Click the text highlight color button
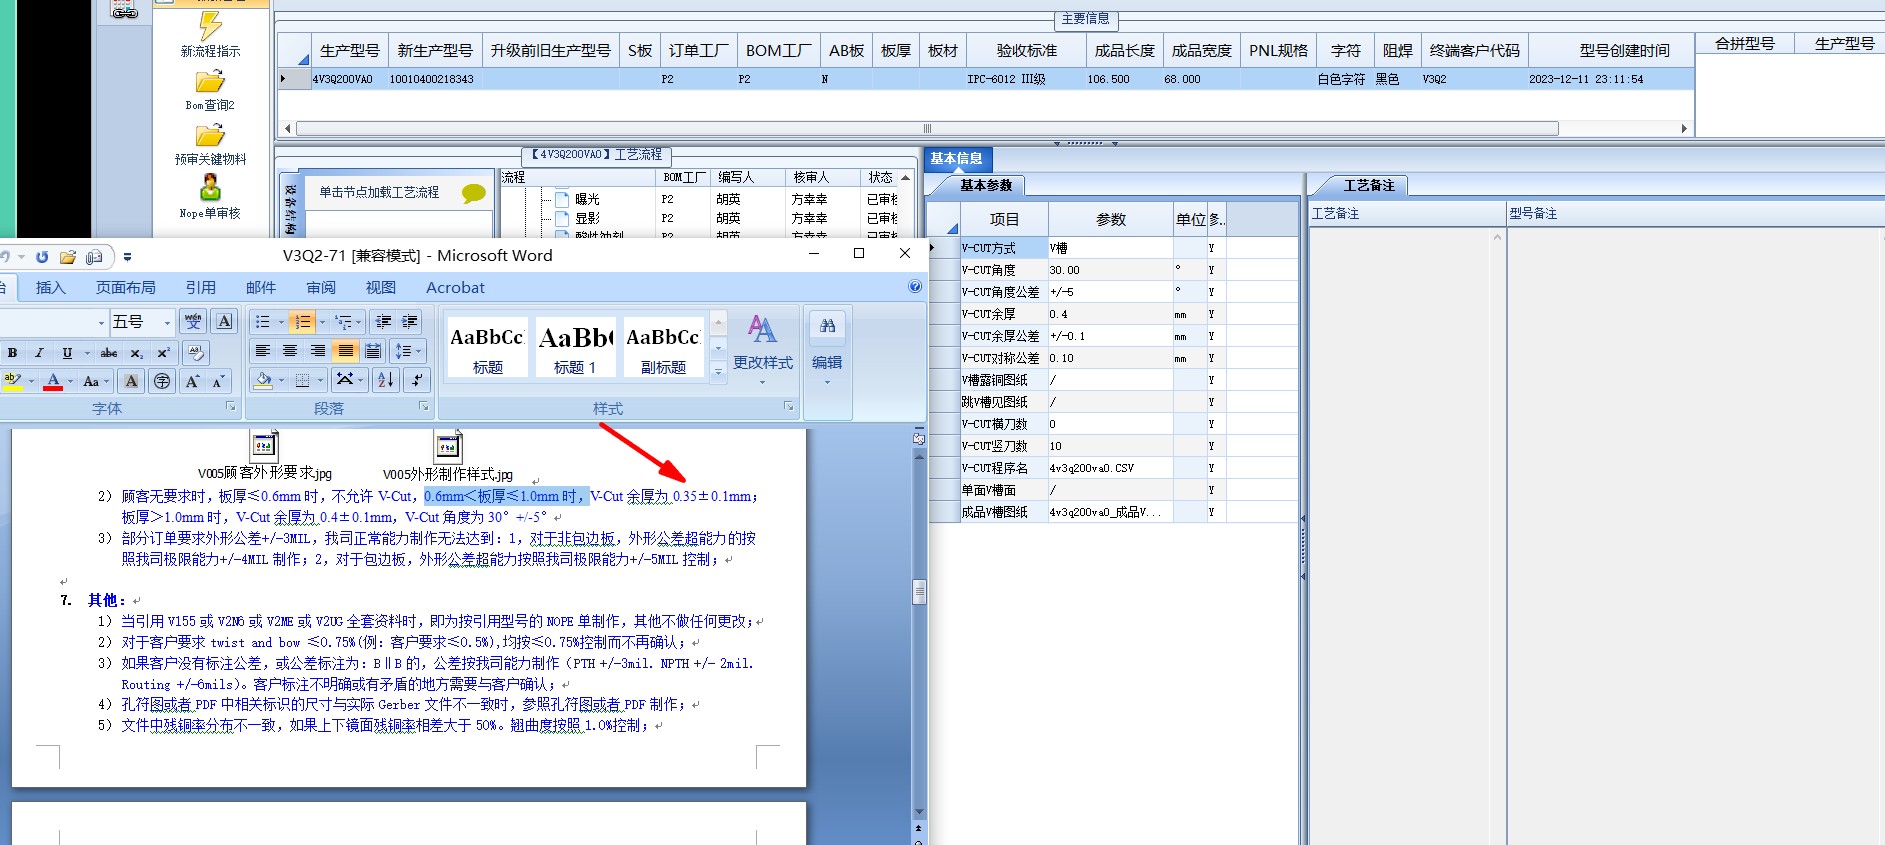Image resolution: width=1885 pixels, height=845 pixels. [13, 381]
